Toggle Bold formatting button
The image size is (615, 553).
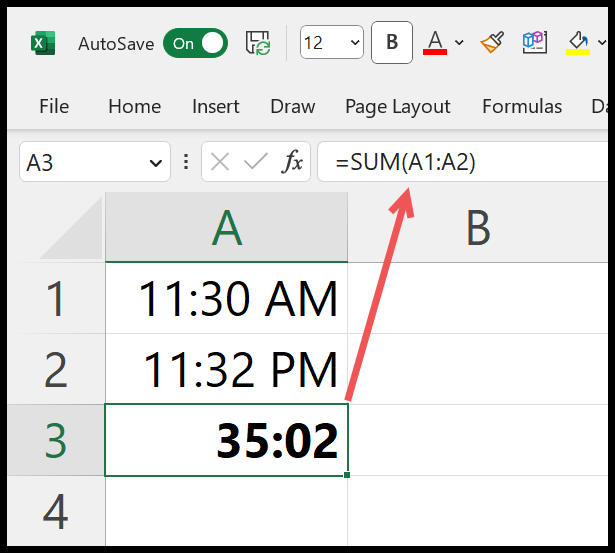tap(392, 42)
